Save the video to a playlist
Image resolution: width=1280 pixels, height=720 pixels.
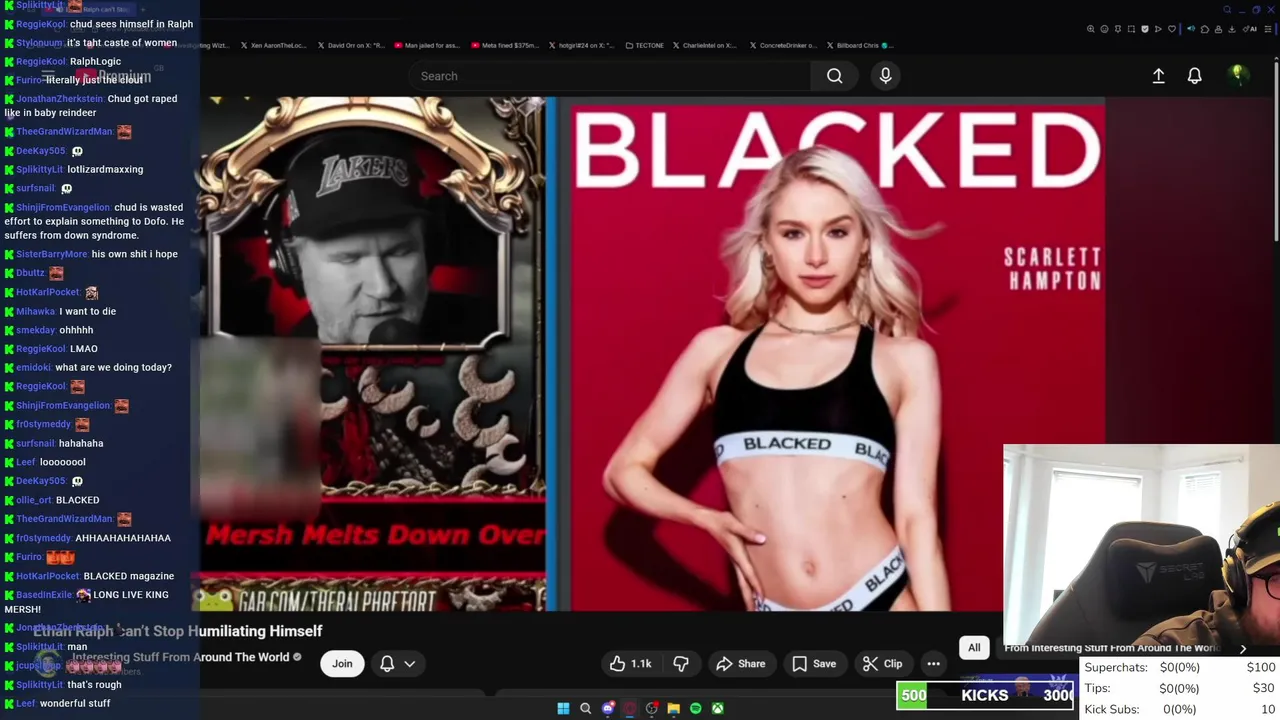pyautogui.click(x=814, y=664)
